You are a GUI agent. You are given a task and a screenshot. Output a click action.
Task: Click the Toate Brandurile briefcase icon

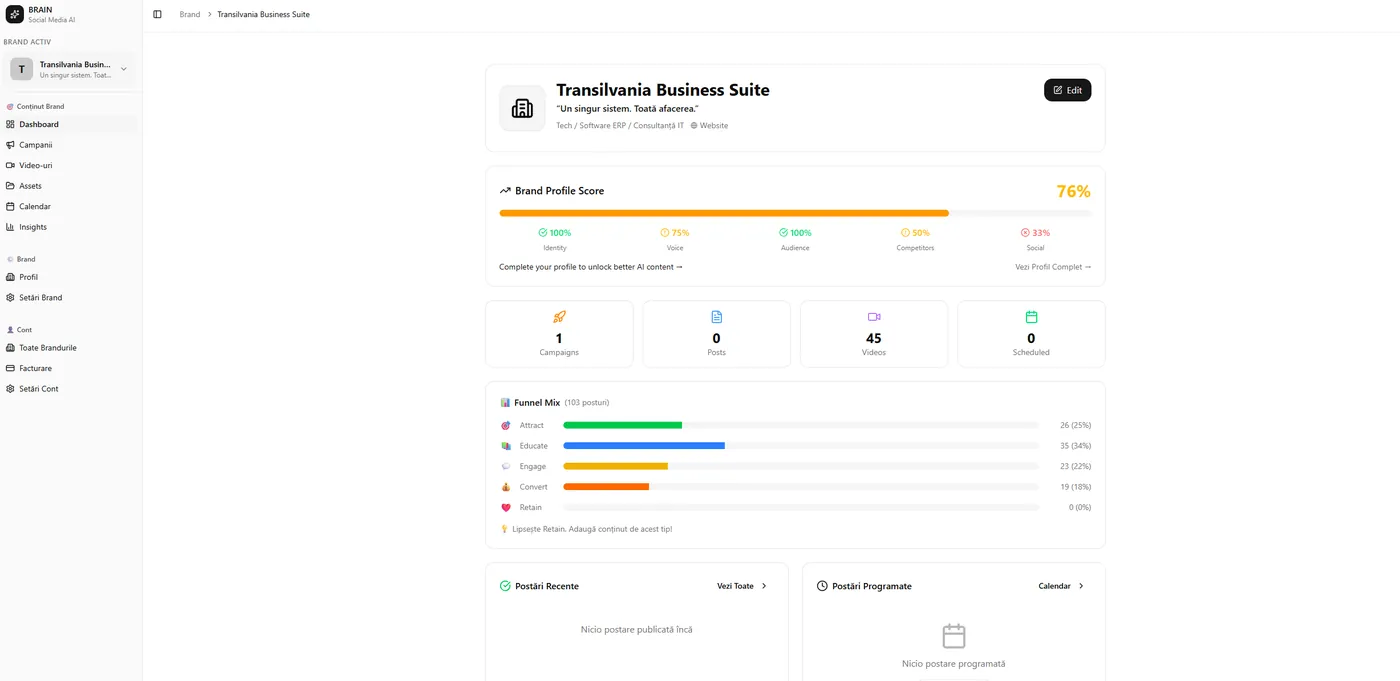(10, 348)
